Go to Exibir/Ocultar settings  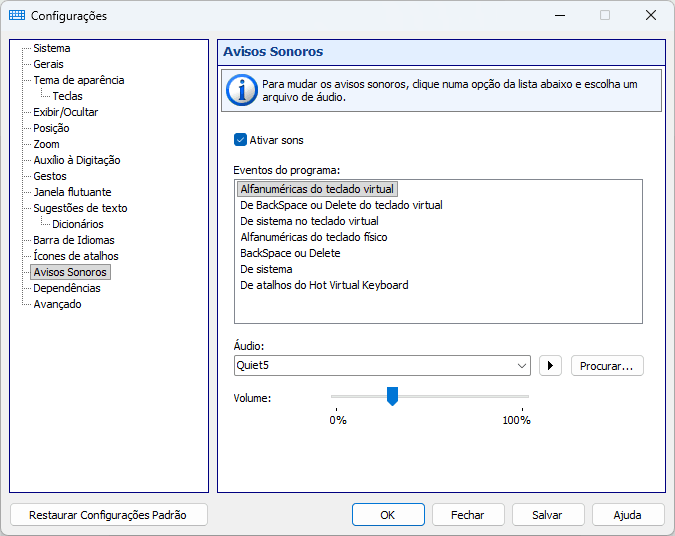(x=65, y=112)
